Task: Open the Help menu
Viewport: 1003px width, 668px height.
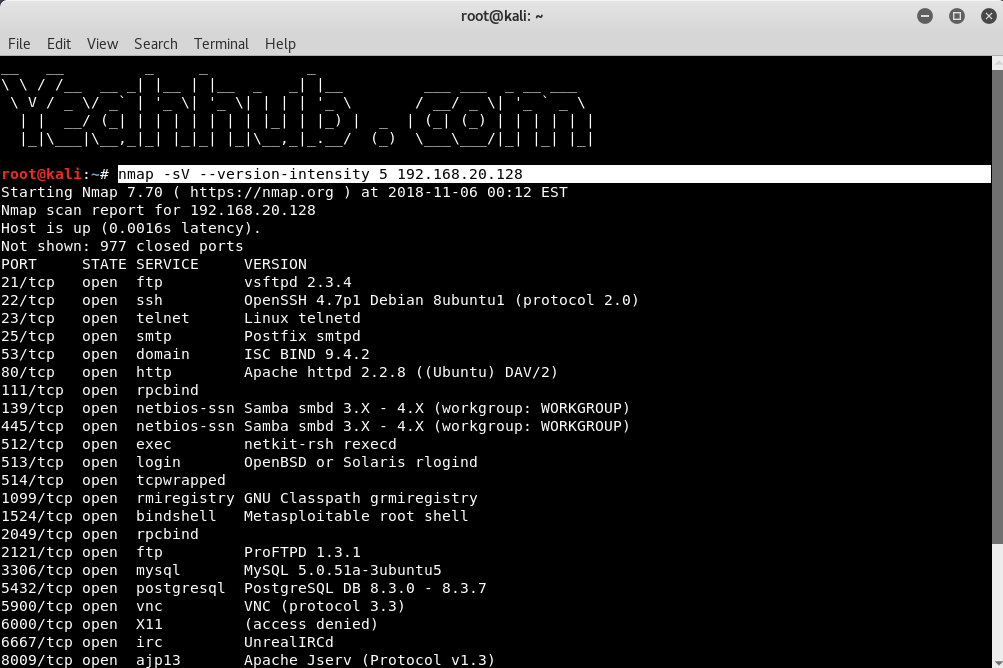Action: coord(280,44)
